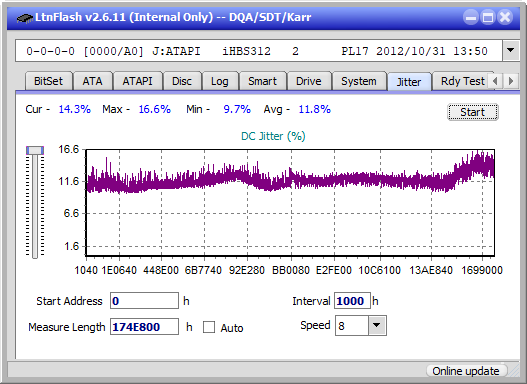Click the x-axis label BB0080
Image resolution: width=527 pixels, height=384 pixels.
(291, 270)
